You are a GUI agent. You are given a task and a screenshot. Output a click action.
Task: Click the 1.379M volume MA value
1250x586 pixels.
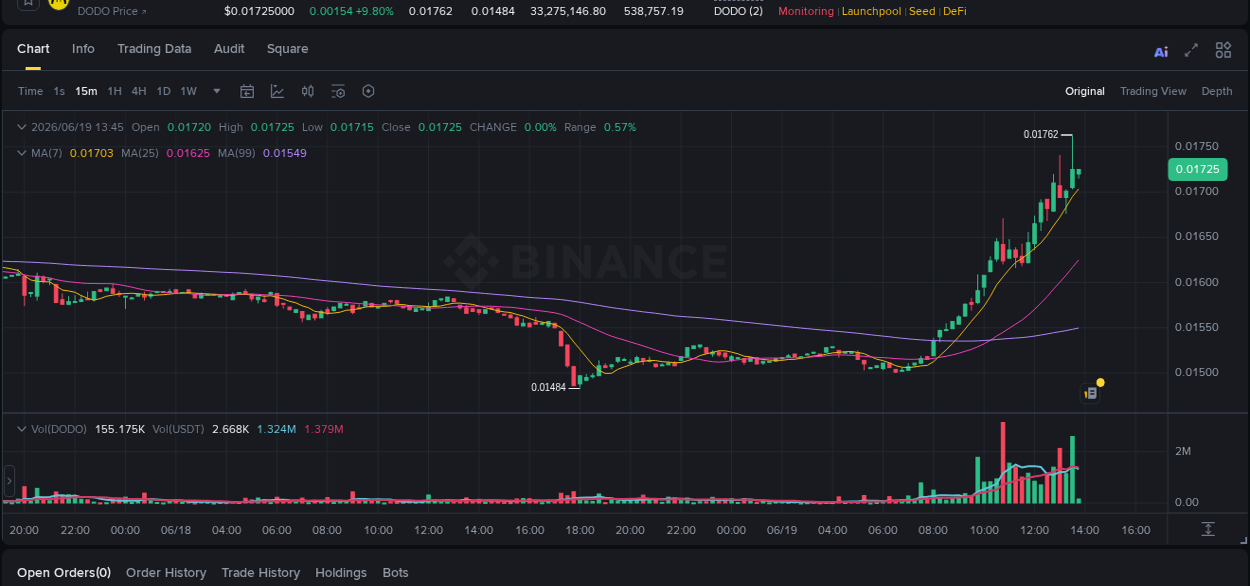(323, 429)
